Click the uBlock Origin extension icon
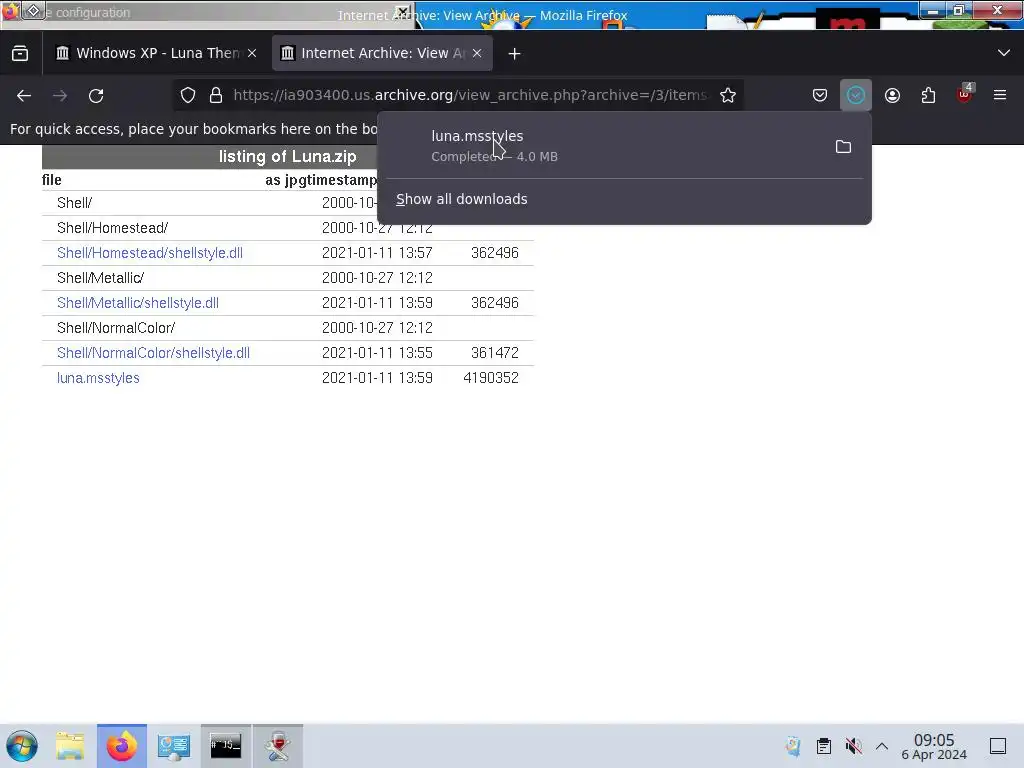1024x768 pixels. pos(965,95)
